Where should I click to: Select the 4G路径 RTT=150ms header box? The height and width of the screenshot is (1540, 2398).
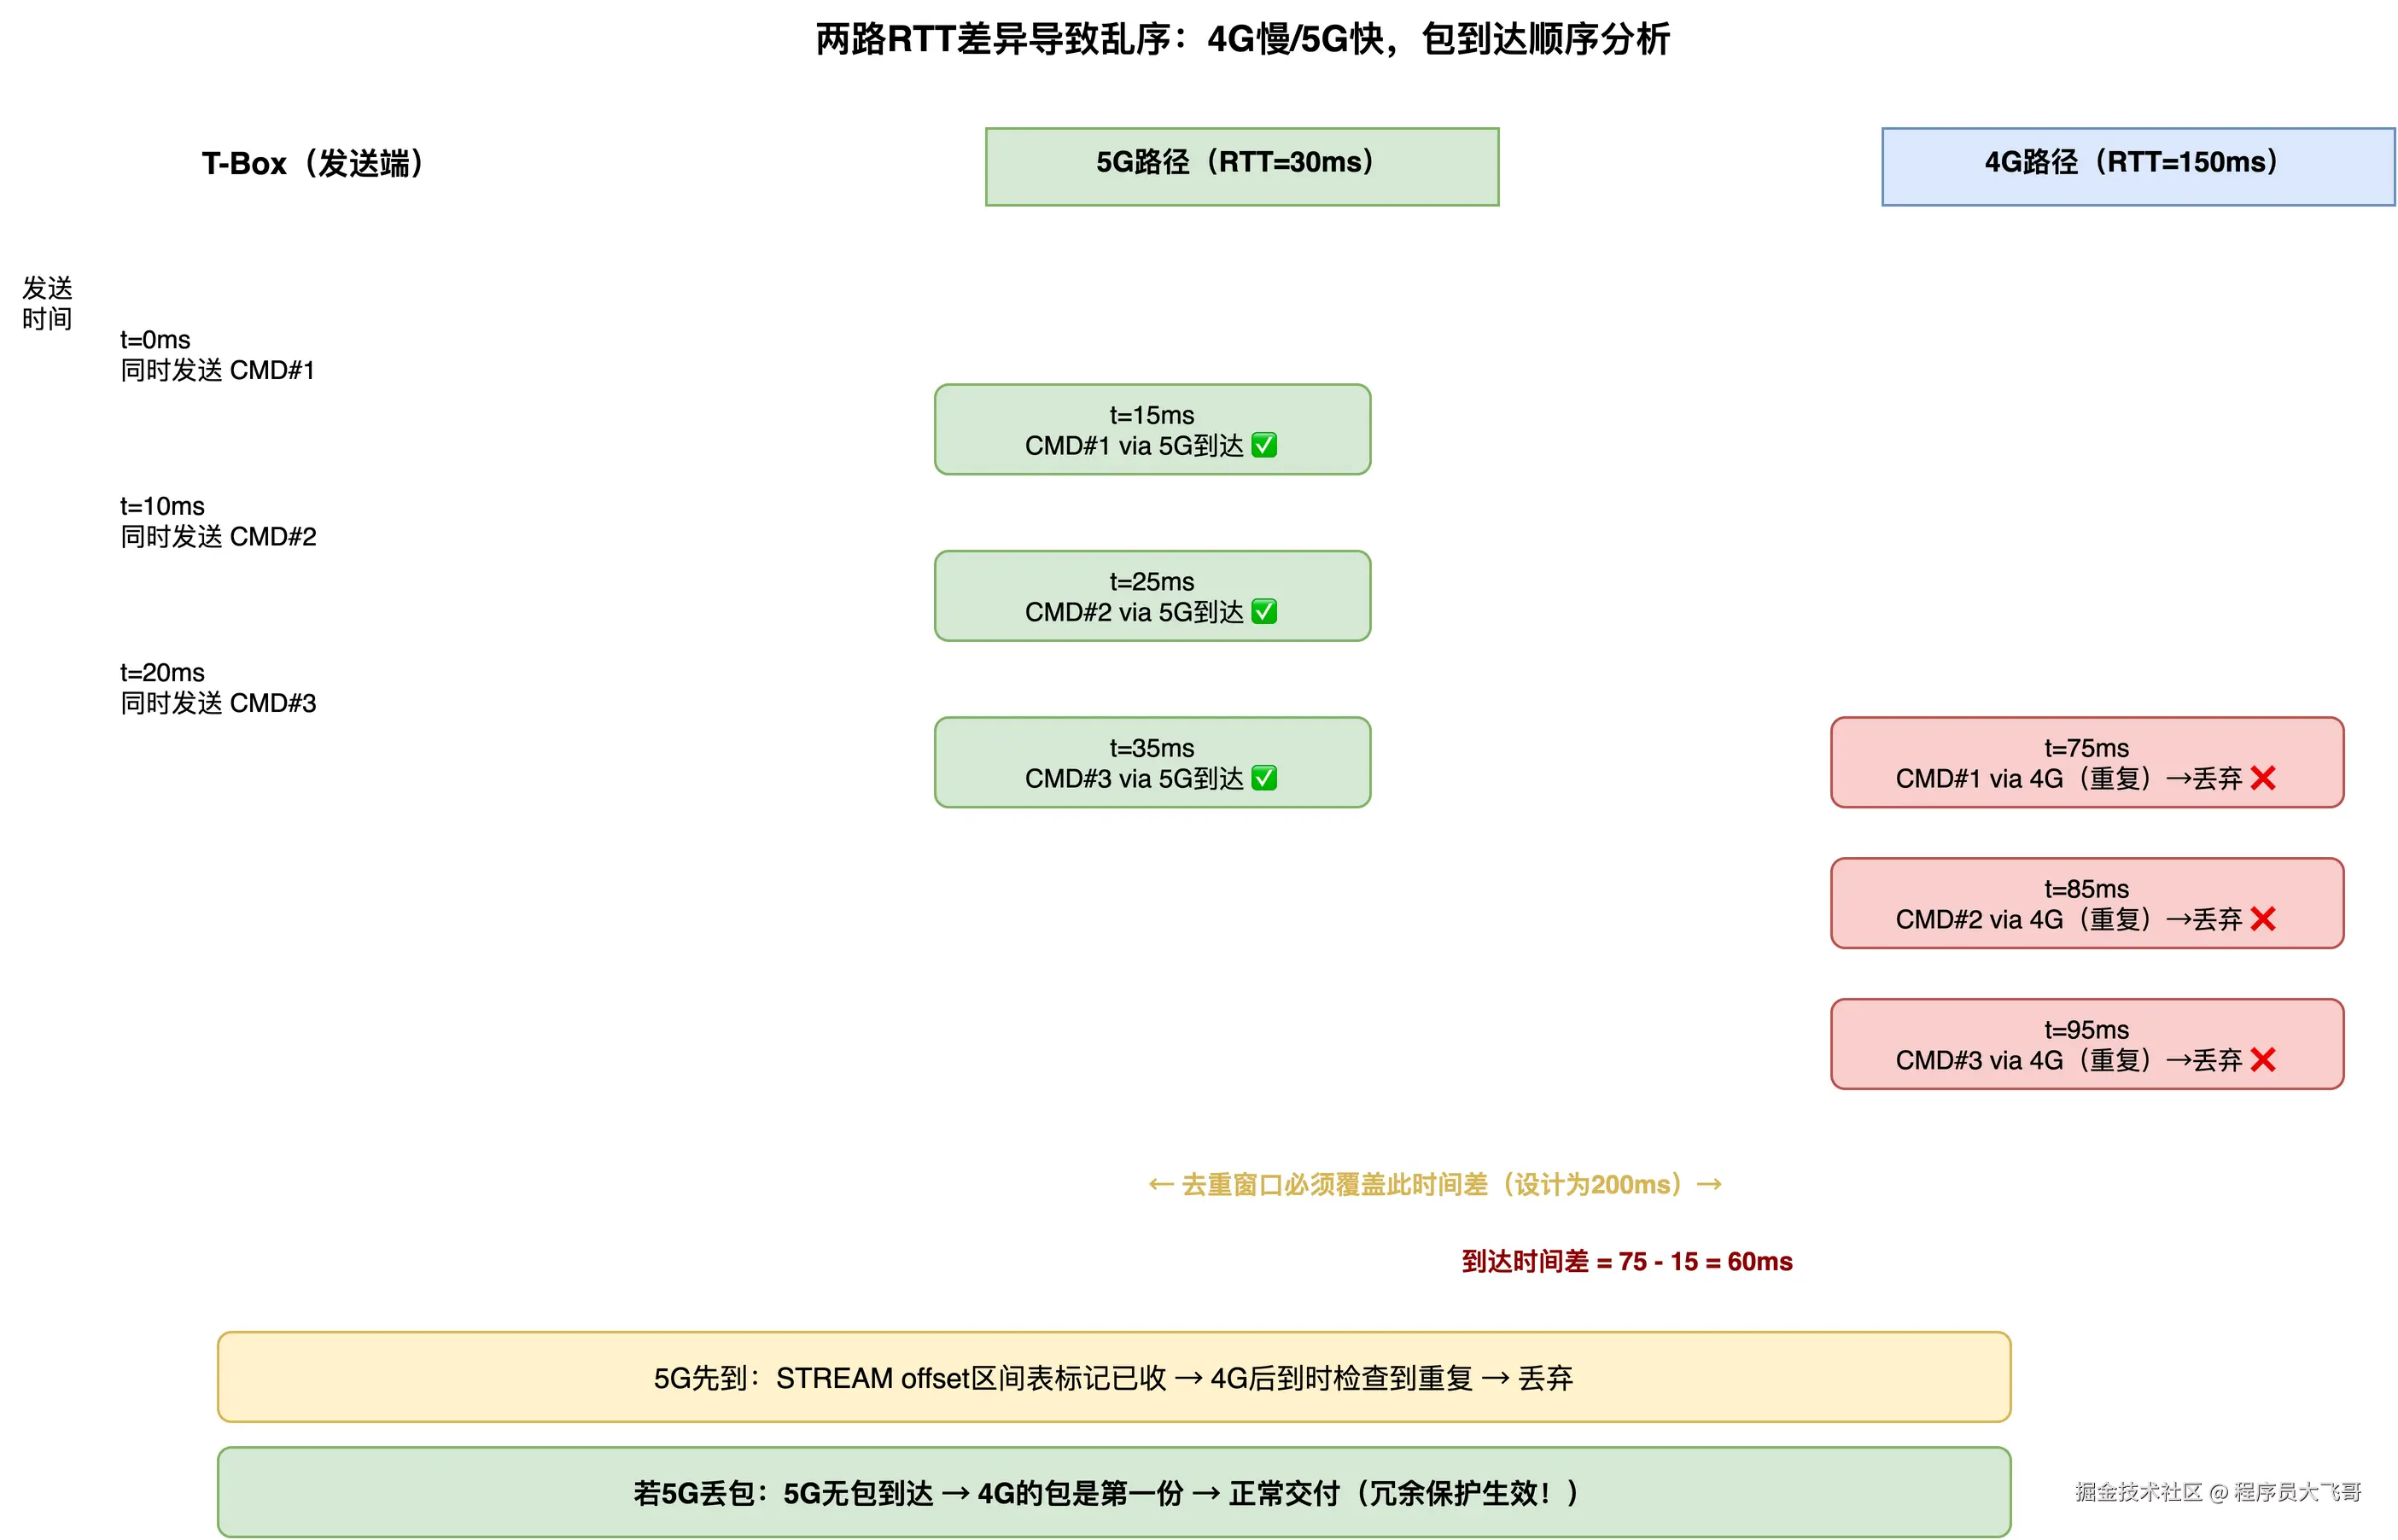(x=2137, y=166)
